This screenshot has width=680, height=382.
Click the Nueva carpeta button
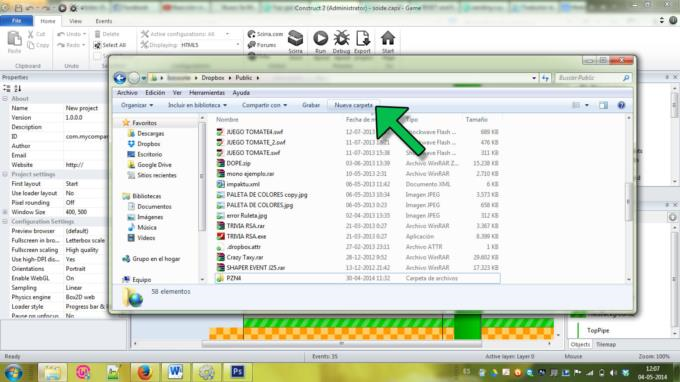coord(353,105)
